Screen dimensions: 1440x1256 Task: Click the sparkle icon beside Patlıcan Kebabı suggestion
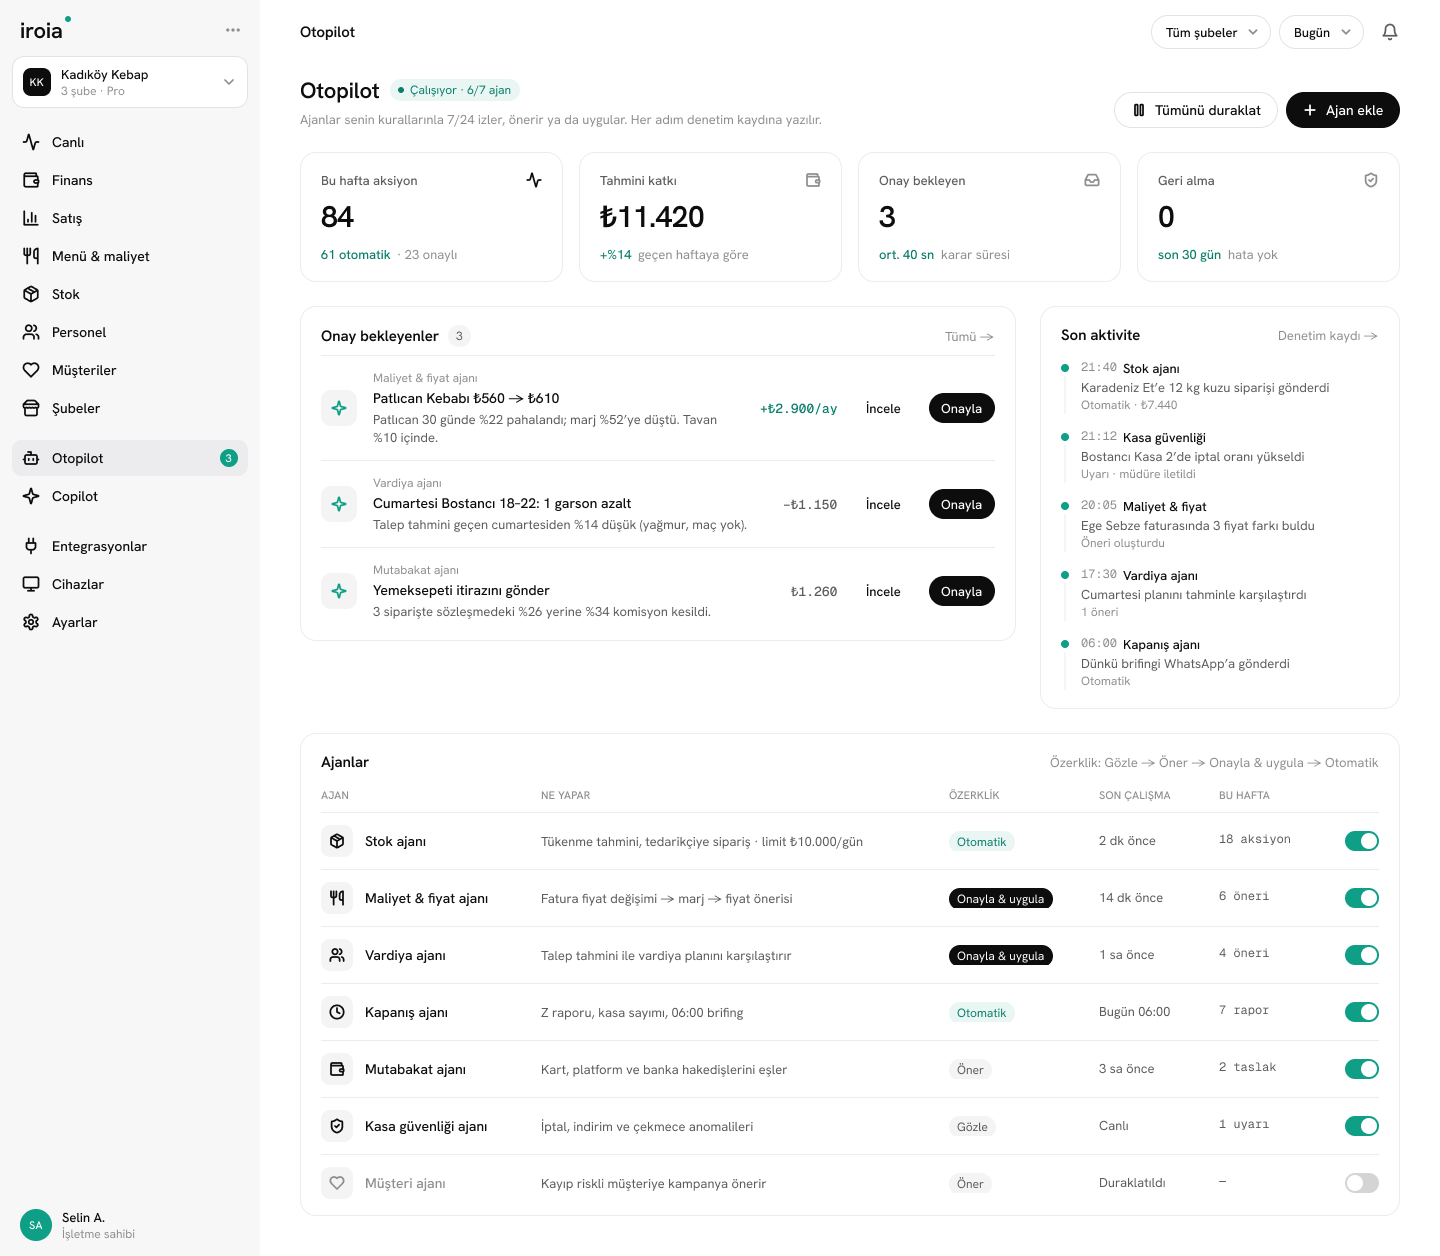339,408
